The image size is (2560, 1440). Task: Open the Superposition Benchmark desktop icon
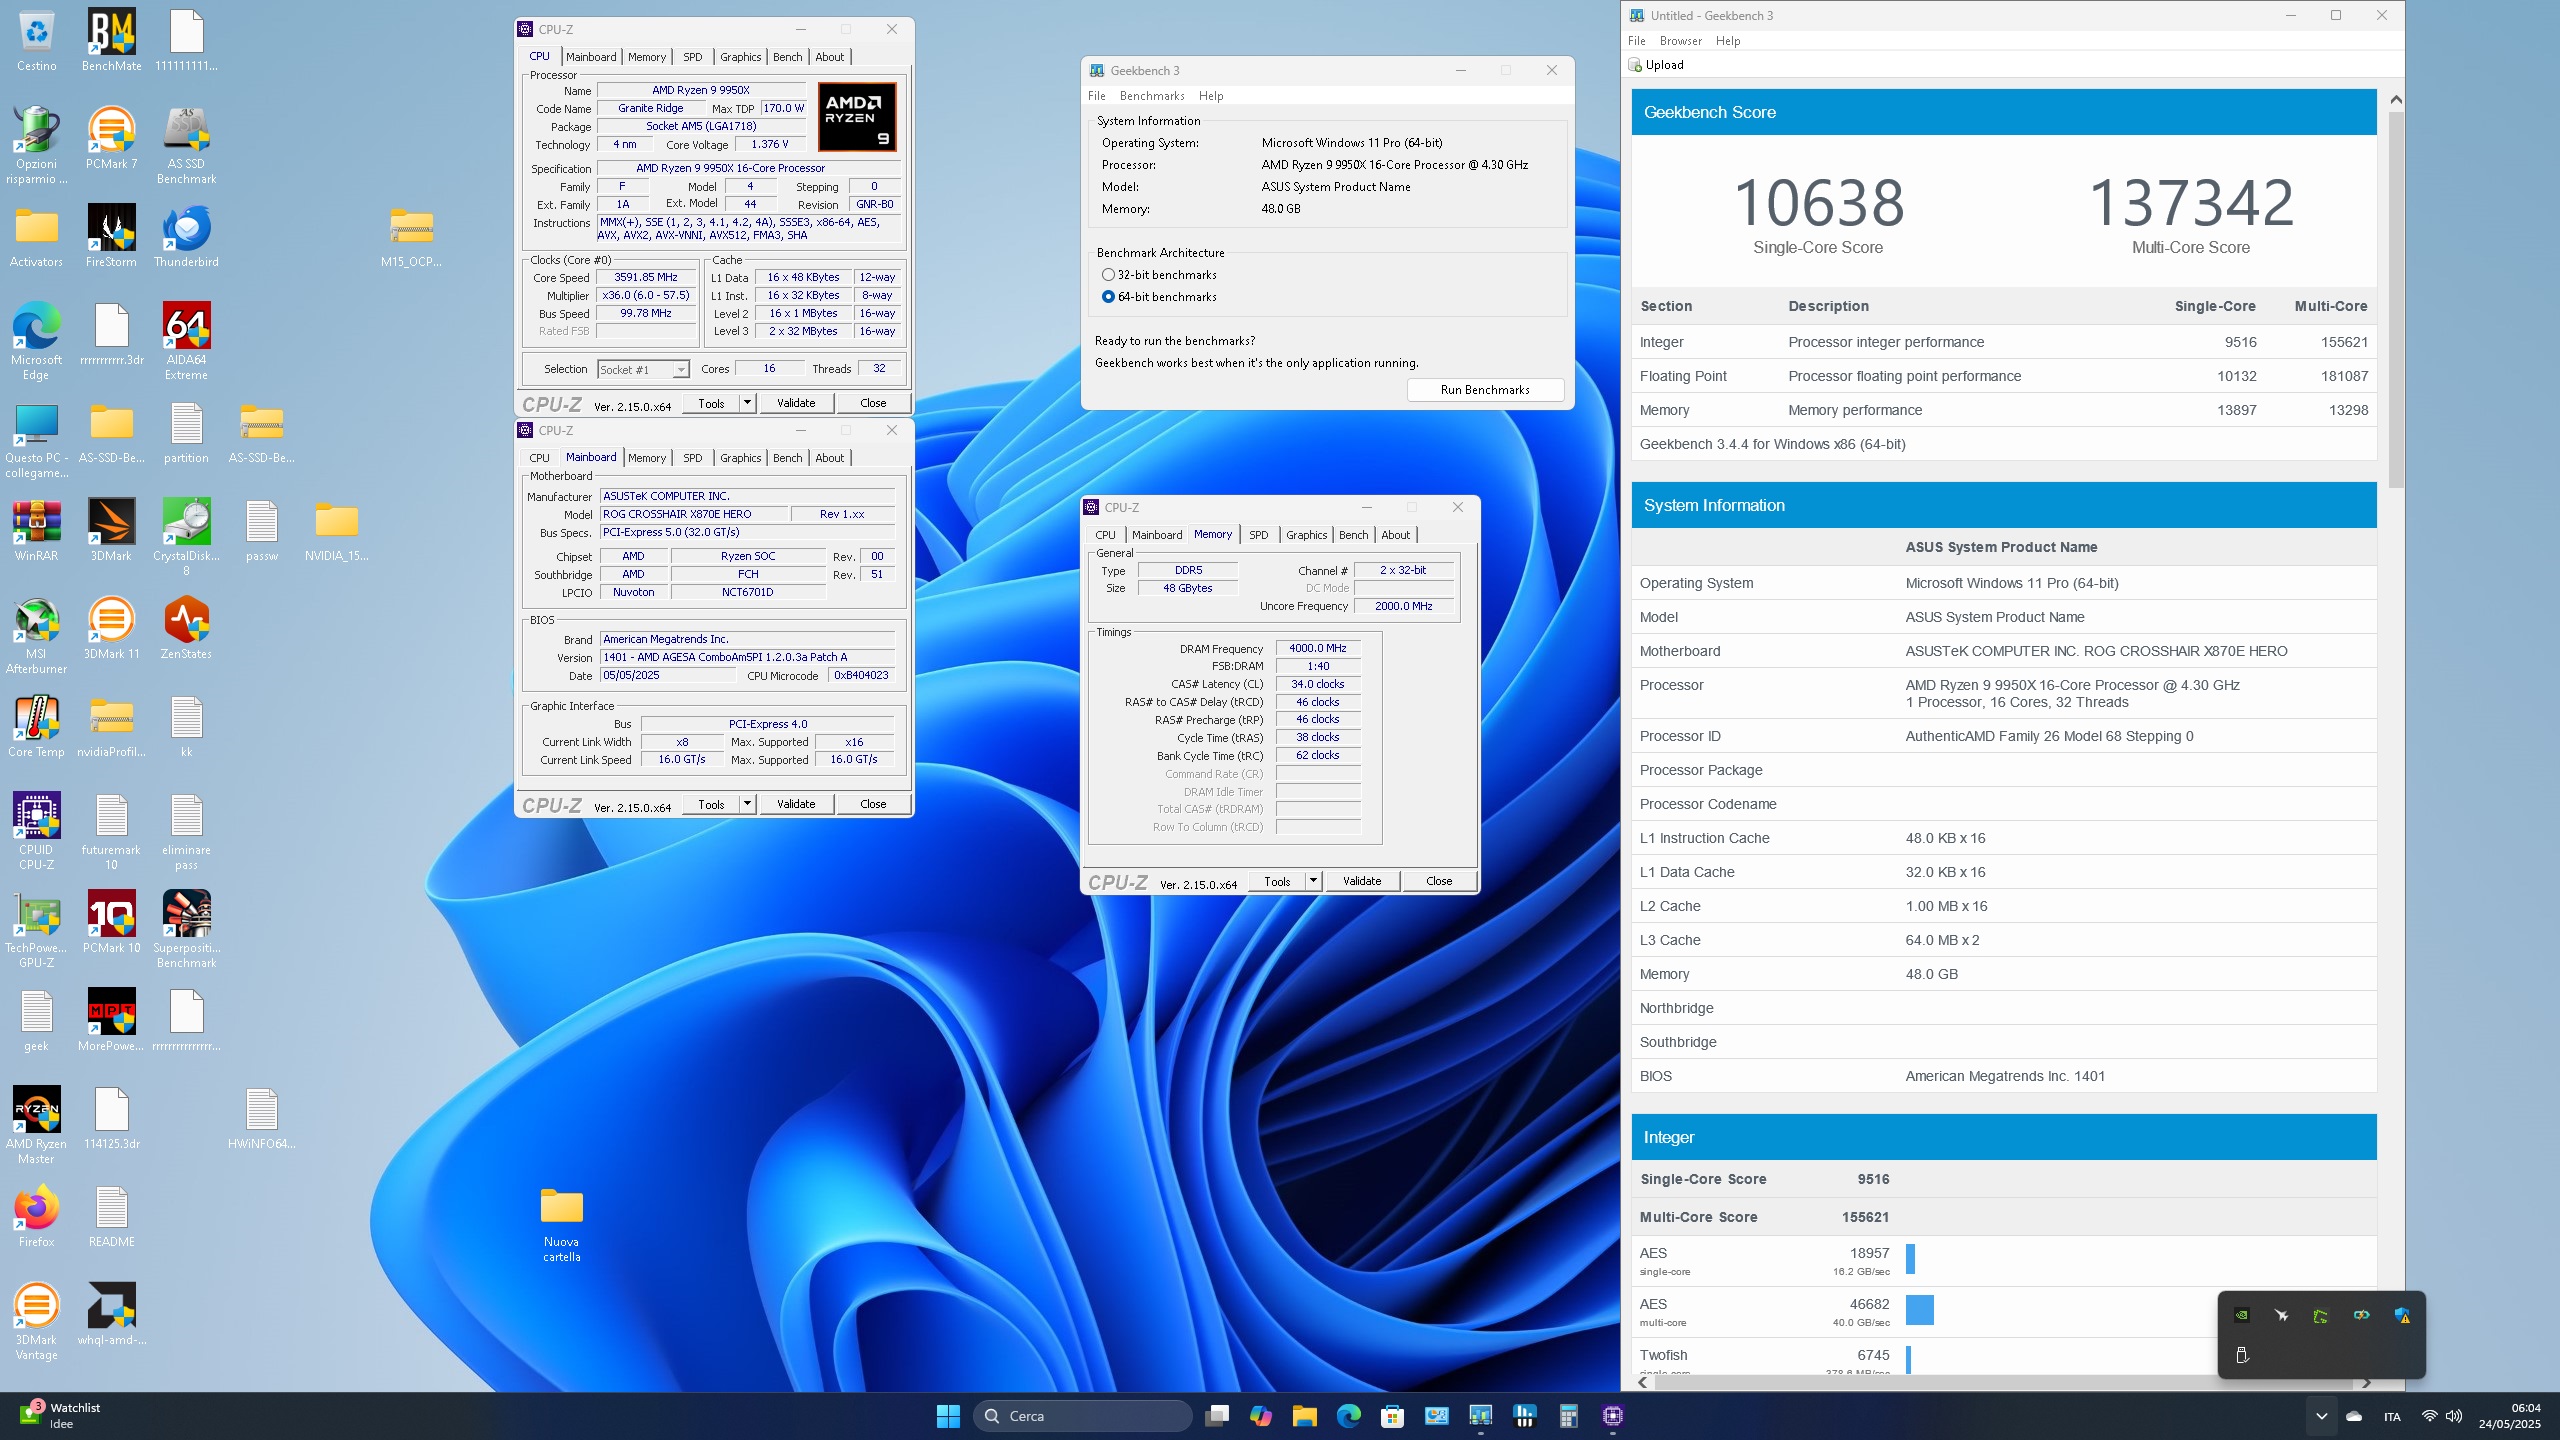click(x=186, y=930)
